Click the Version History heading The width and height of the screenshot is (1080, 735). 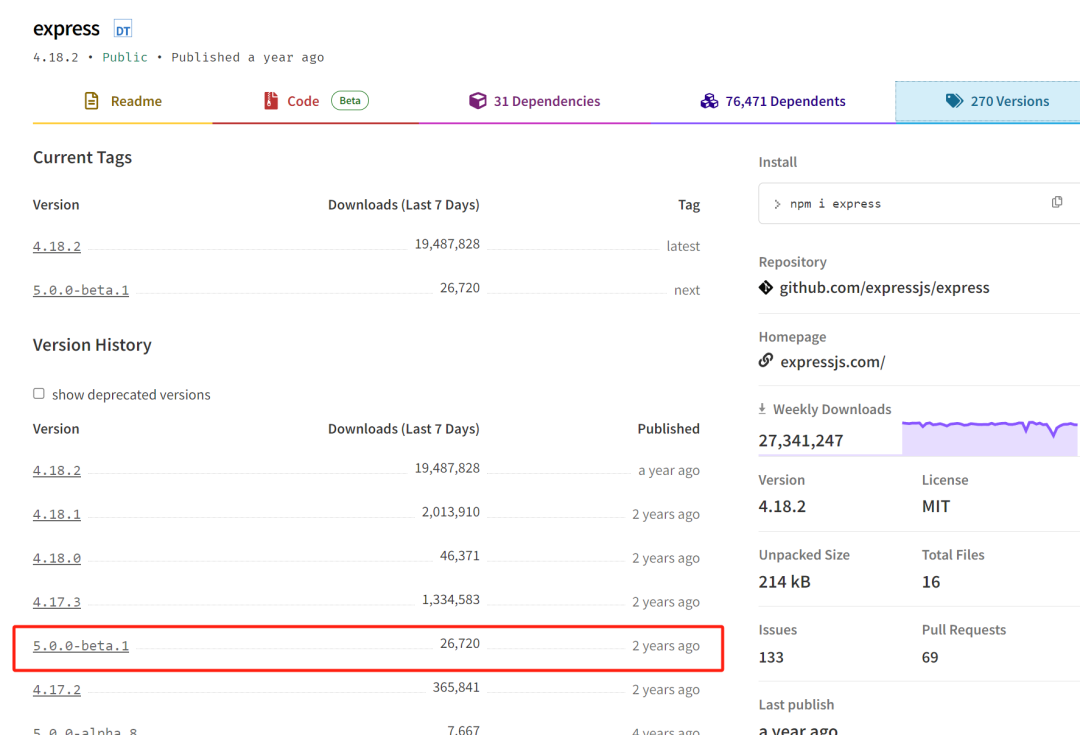pos(92,344)
